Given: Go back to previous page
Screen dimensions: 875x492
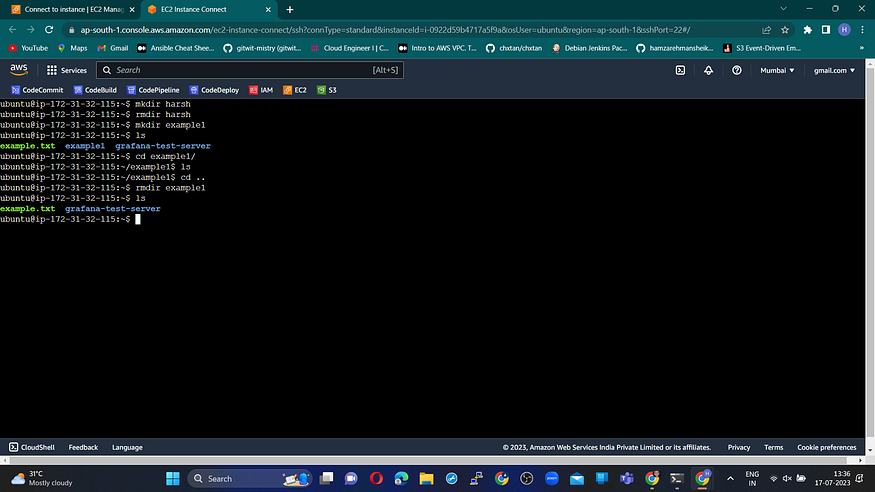Looking at the screenshot, I should pyautogui.click(x=12, y=30).
